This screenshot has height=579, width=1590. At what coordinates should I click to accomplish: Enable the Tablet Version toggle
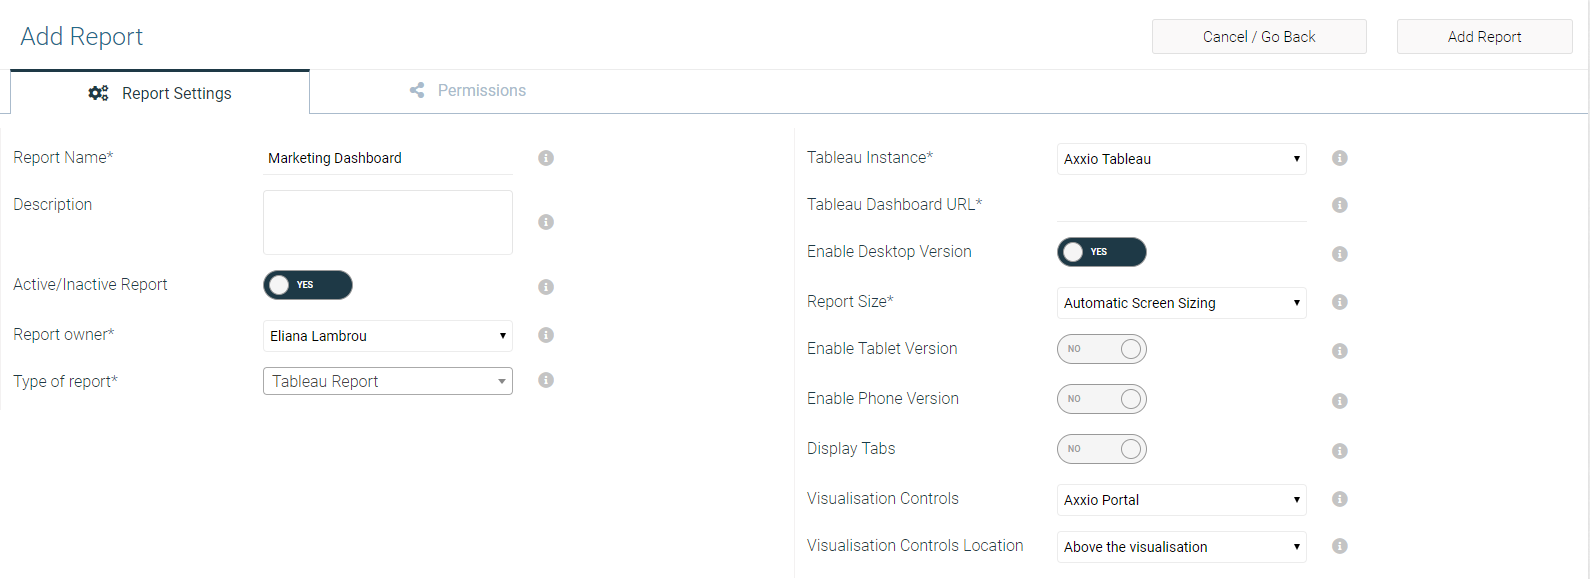pos(1102,349)
